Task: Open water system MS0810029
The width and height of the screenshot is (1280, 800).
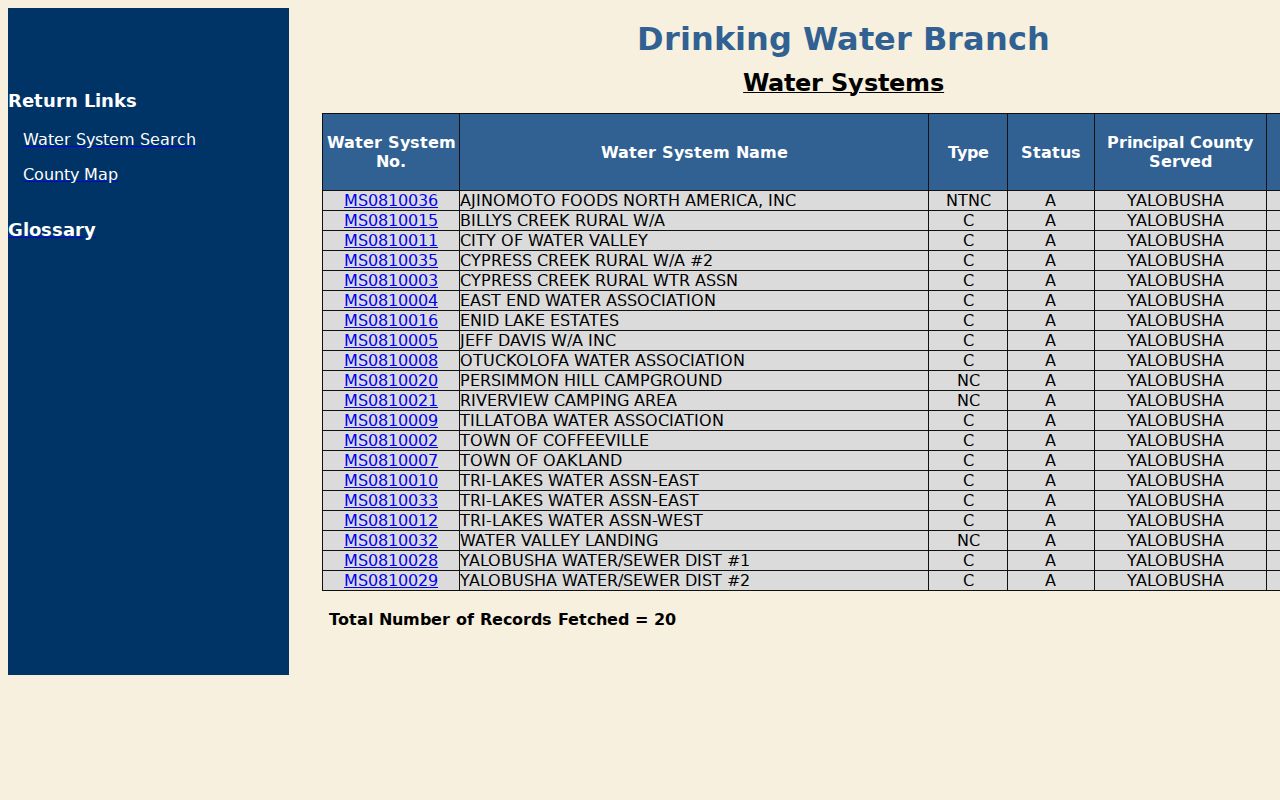Action: [x=391, y=580]
